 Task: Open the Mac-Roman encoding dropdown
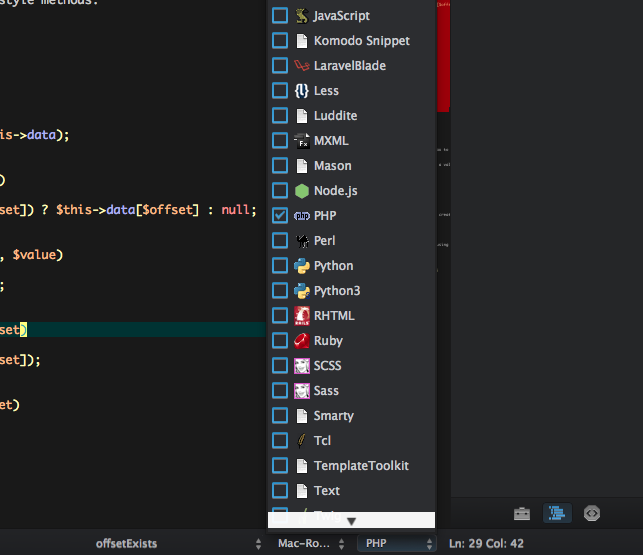(x=309, y=543)
